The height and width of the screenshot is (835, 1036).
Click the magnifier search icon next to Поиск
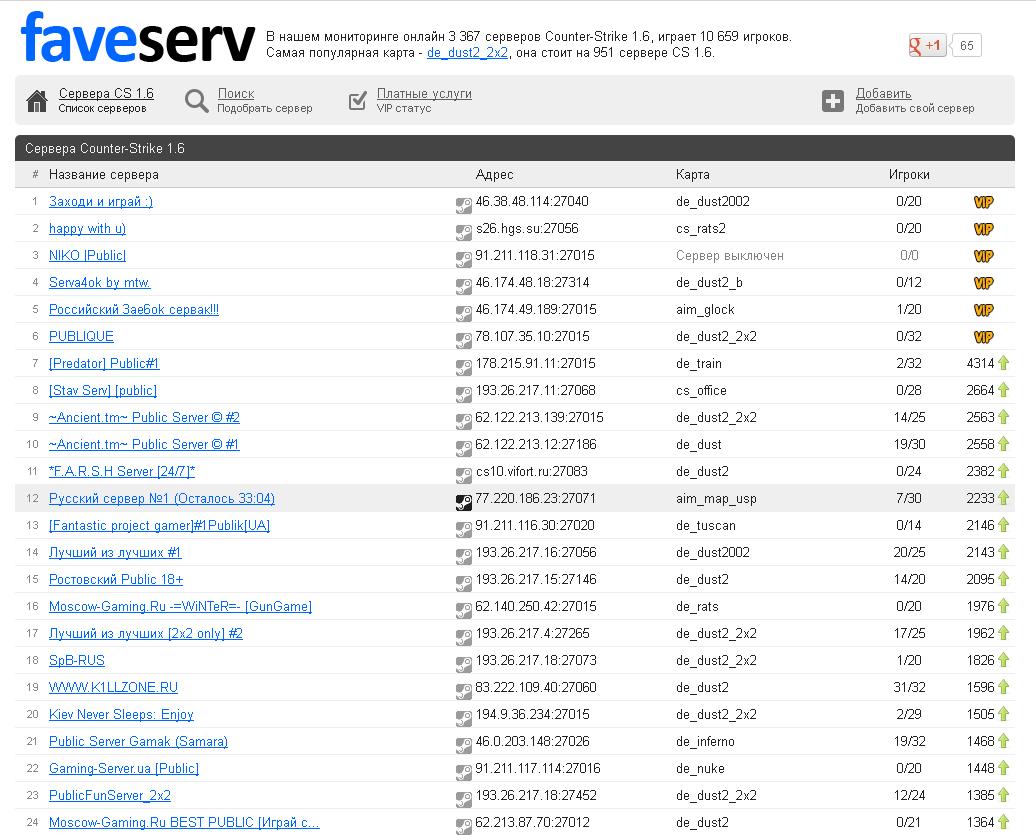(197, 101)
